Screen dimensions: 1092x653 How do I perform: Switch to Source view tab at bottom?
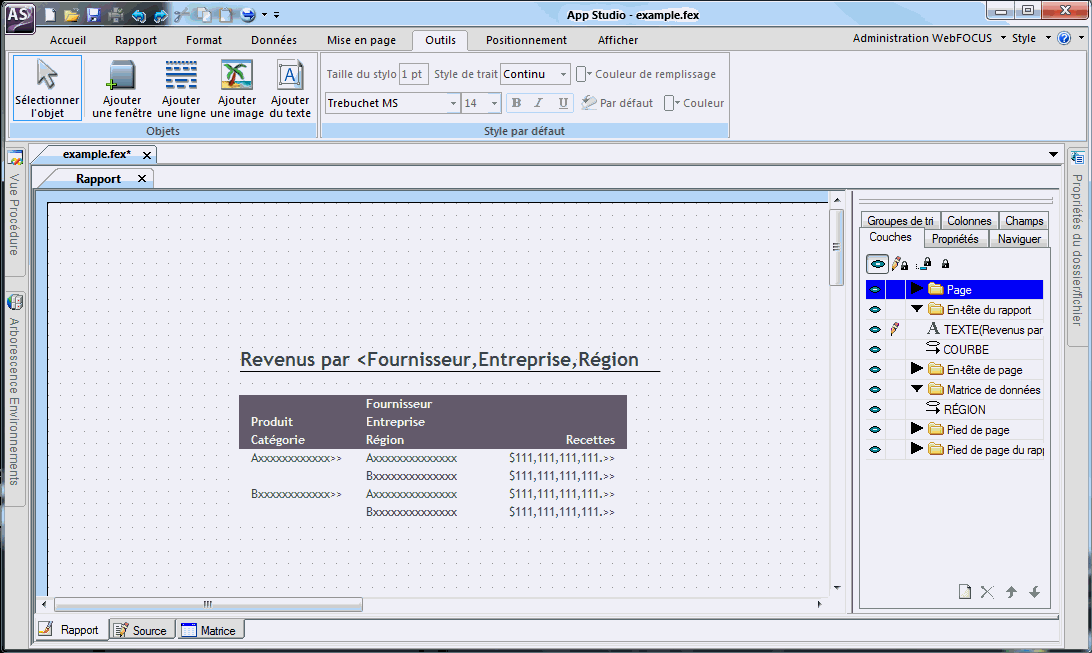coord(141,630)
